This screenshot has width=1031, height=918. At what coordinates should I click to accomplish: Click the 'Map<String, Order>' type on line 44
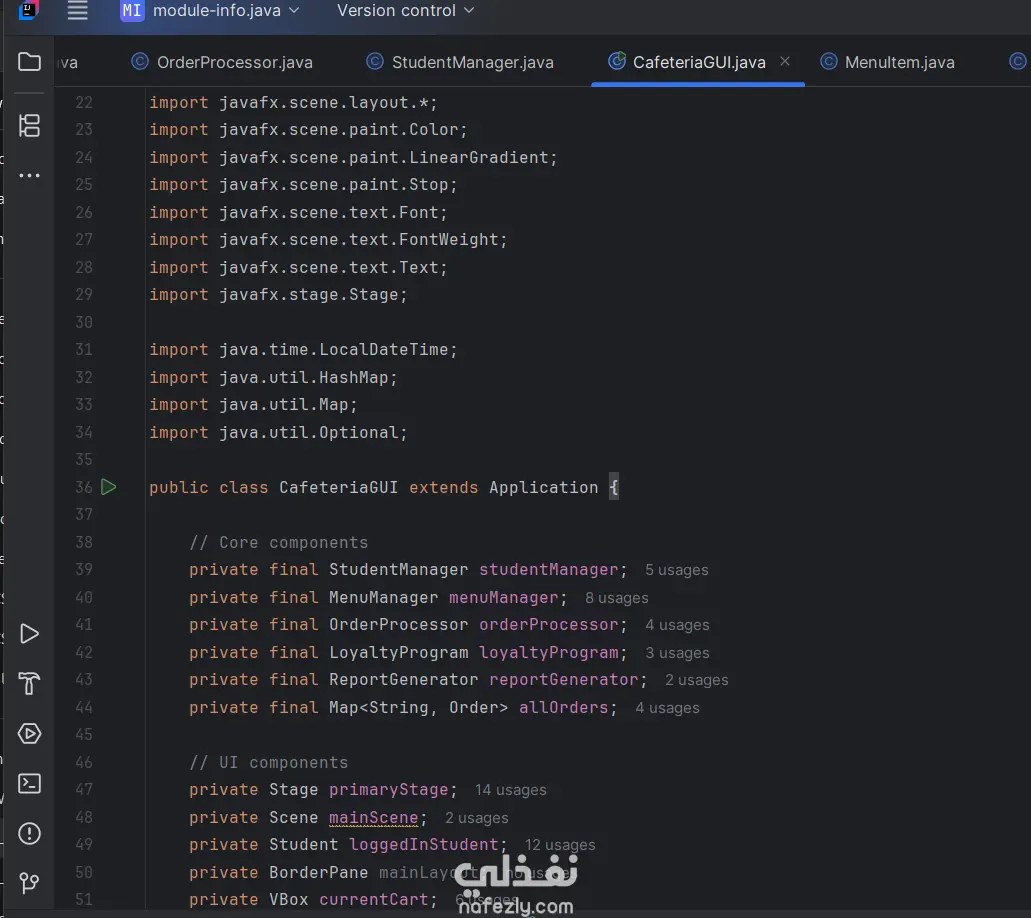(418, 708)
